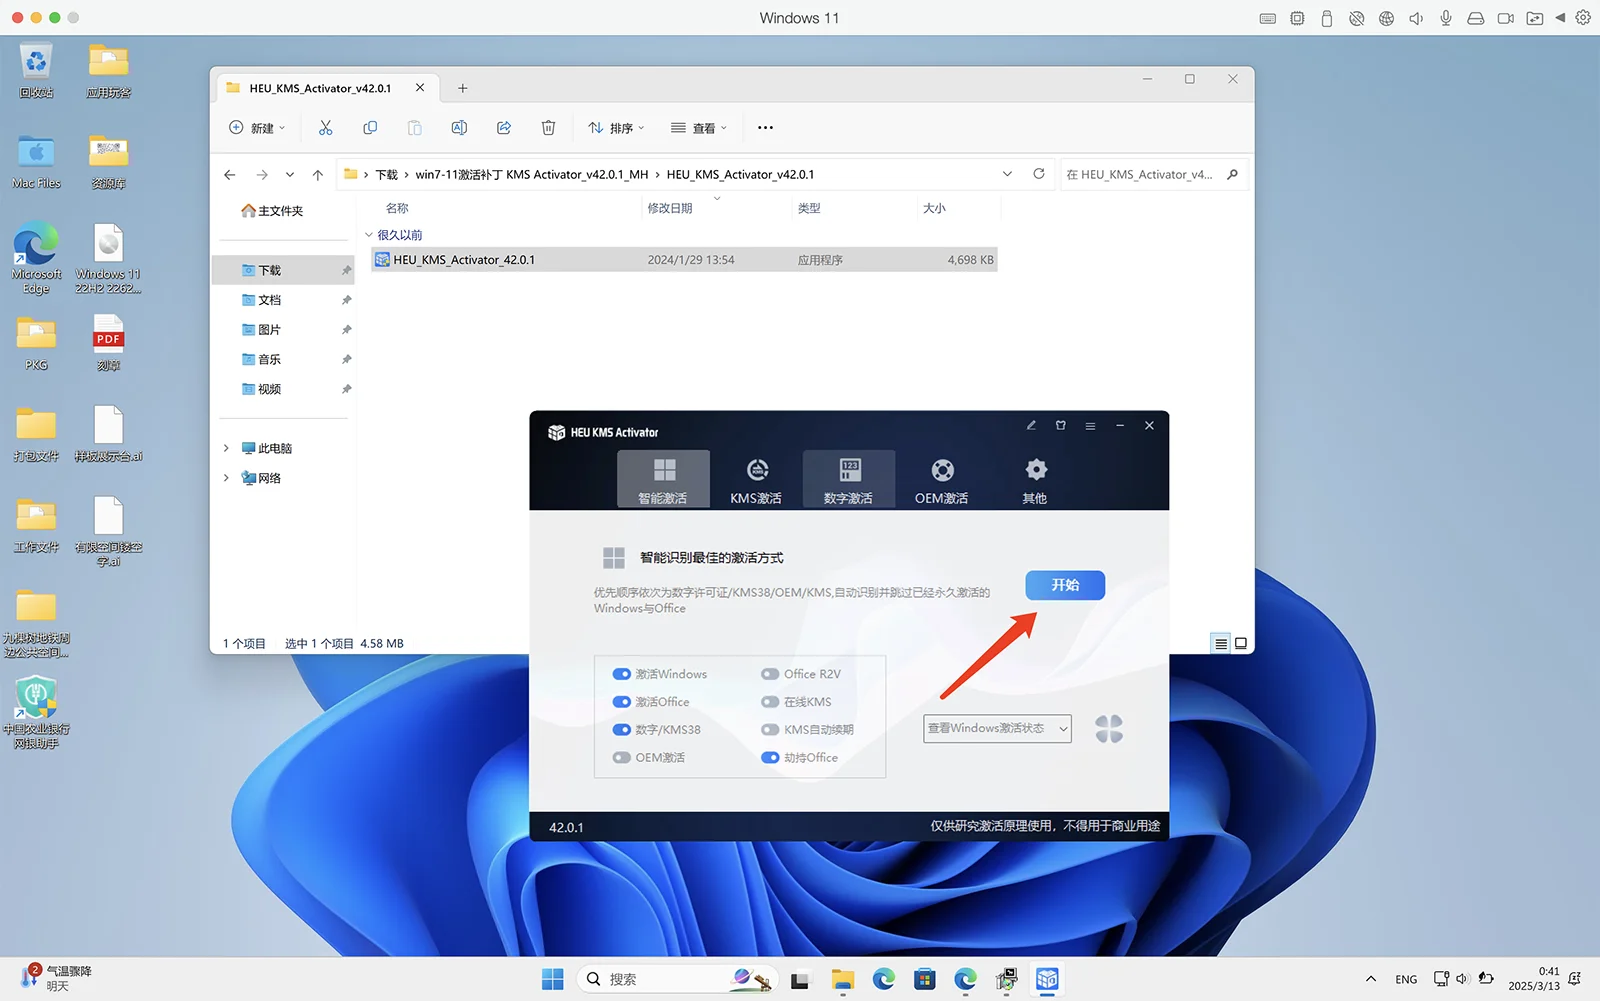Toggle the 激活Windows switch
1600x1001 pixels.
point(622,674)
